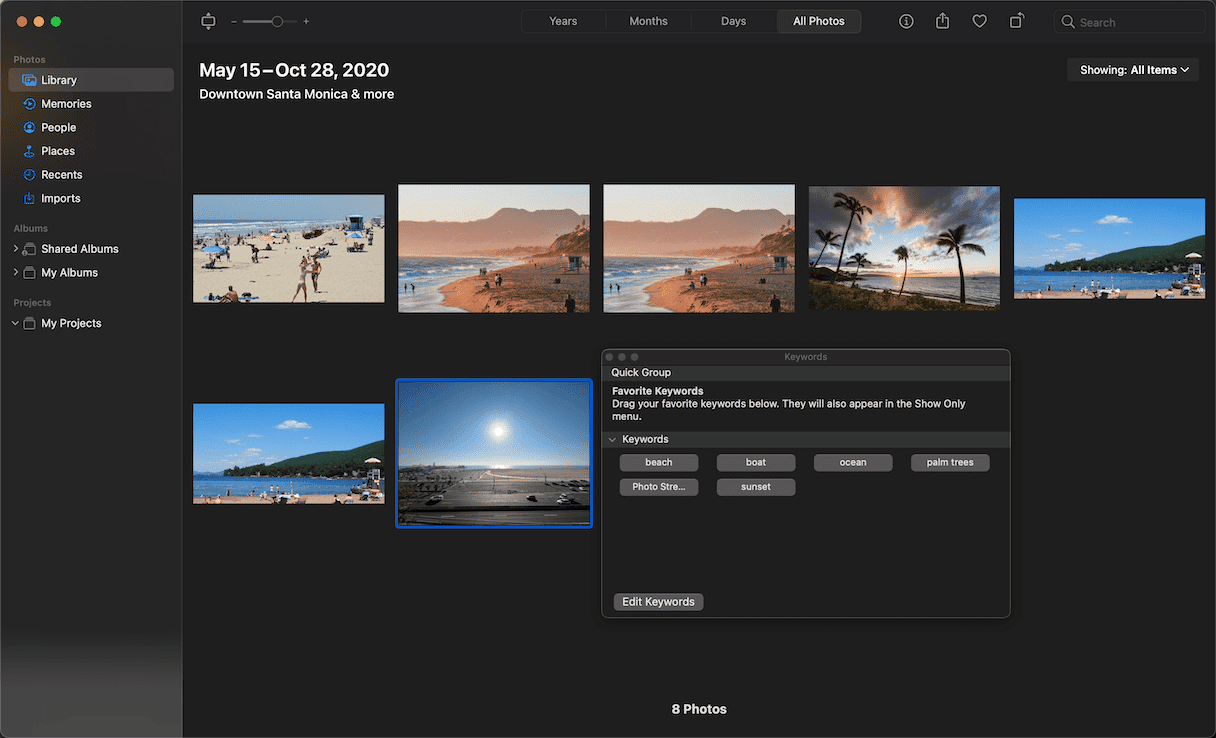
Task: Click the aspect ratio zoom icon
Action: 208,21
